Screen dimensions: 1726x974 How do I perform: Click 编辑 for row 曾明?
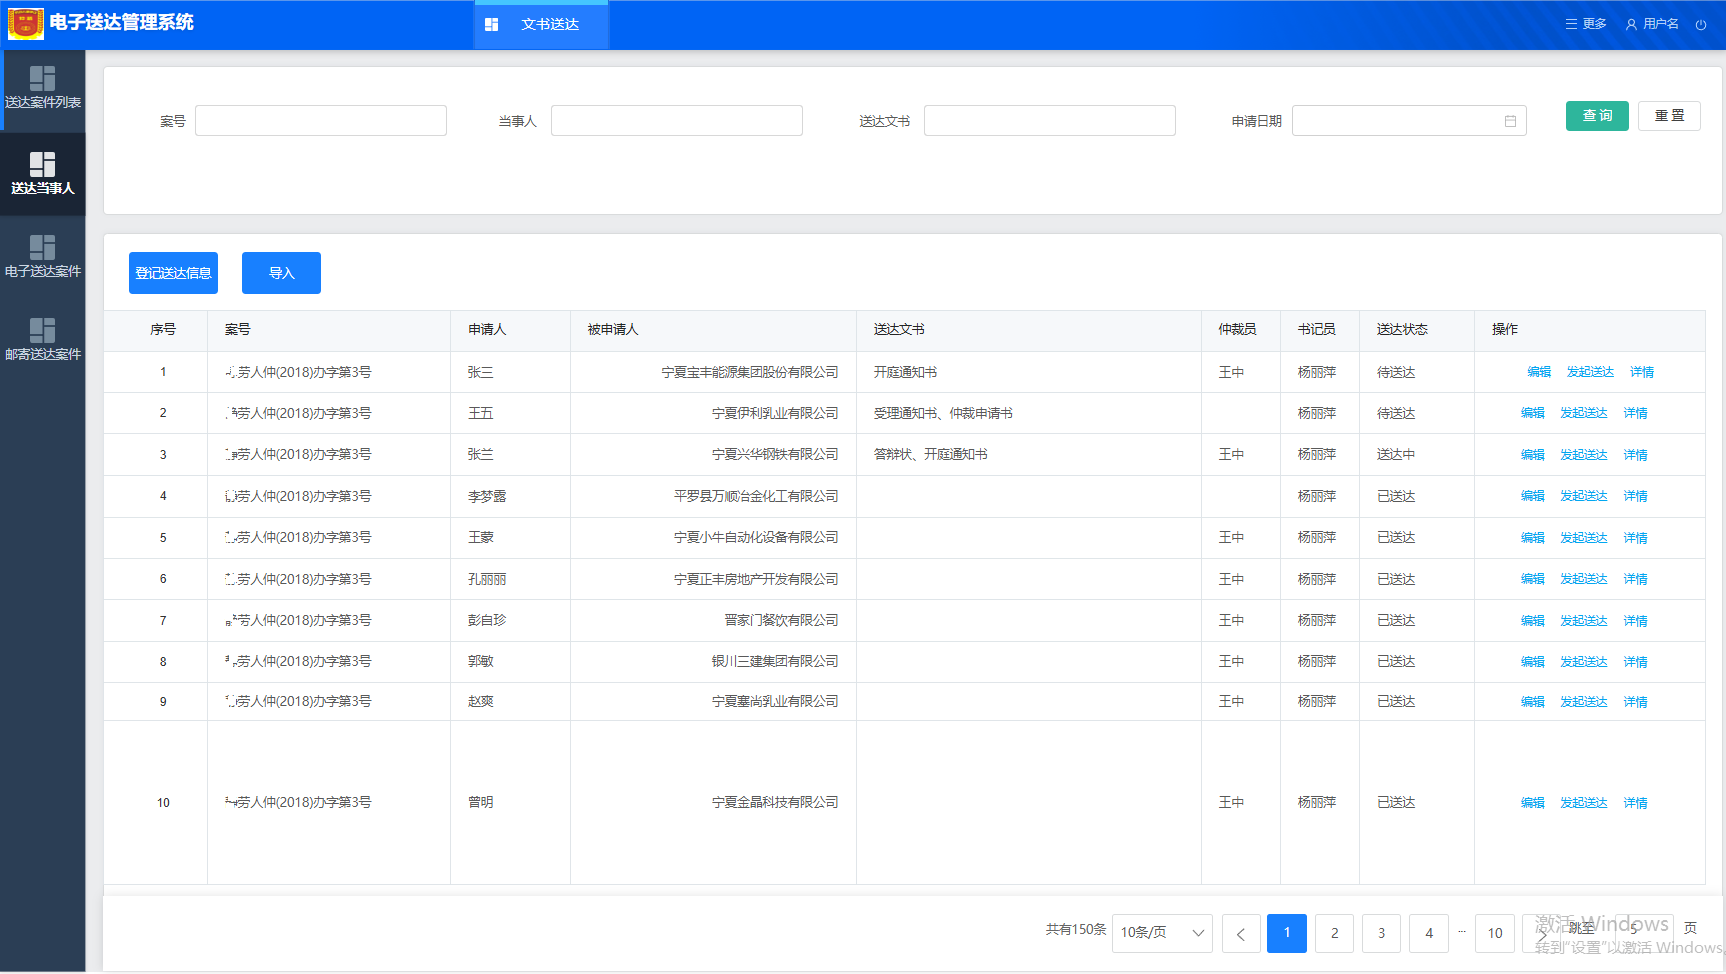pyautogui.click(x=1533, y=803)
